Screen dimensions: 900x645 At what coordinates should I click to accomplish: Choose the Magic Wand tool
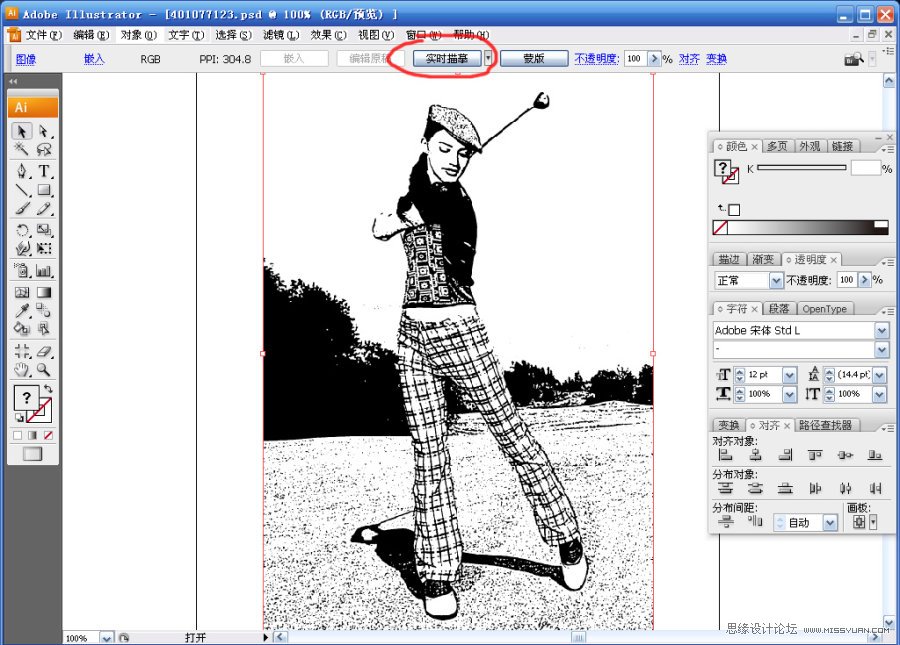coord(22,150)
